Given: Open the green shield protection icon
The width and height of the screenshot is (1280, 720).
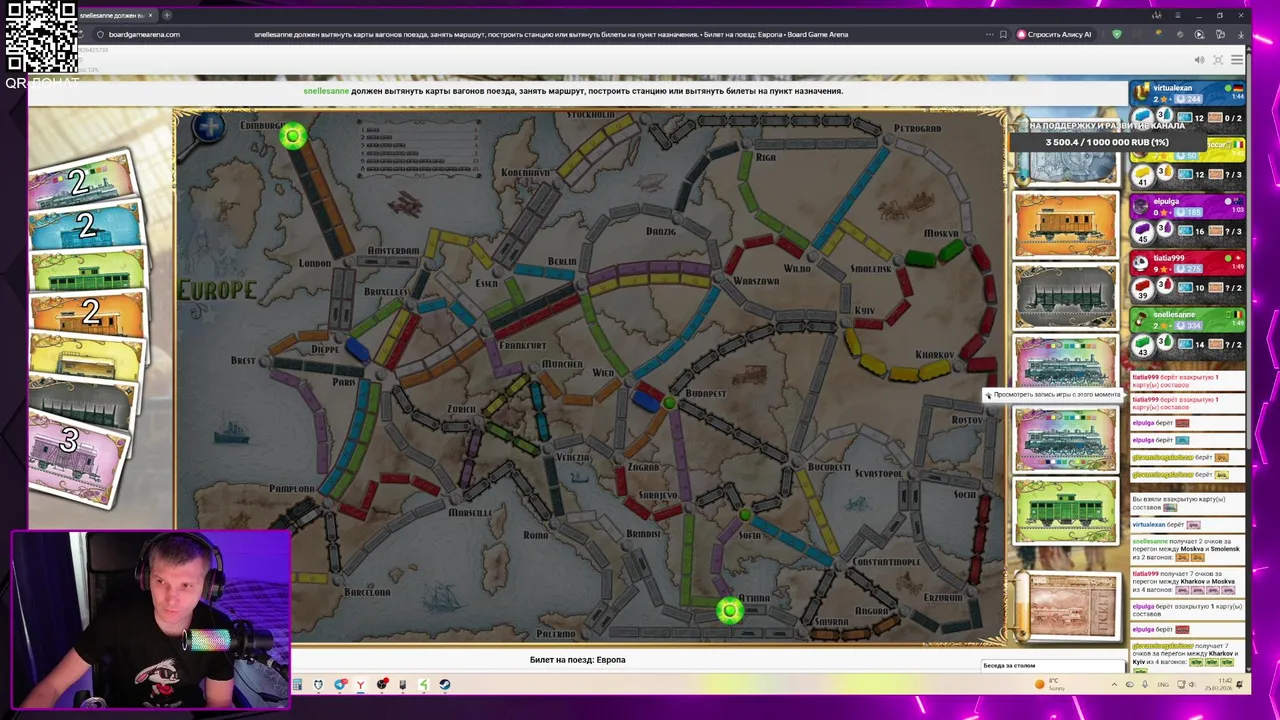Looking at the screenshot, I should 1117,34.
